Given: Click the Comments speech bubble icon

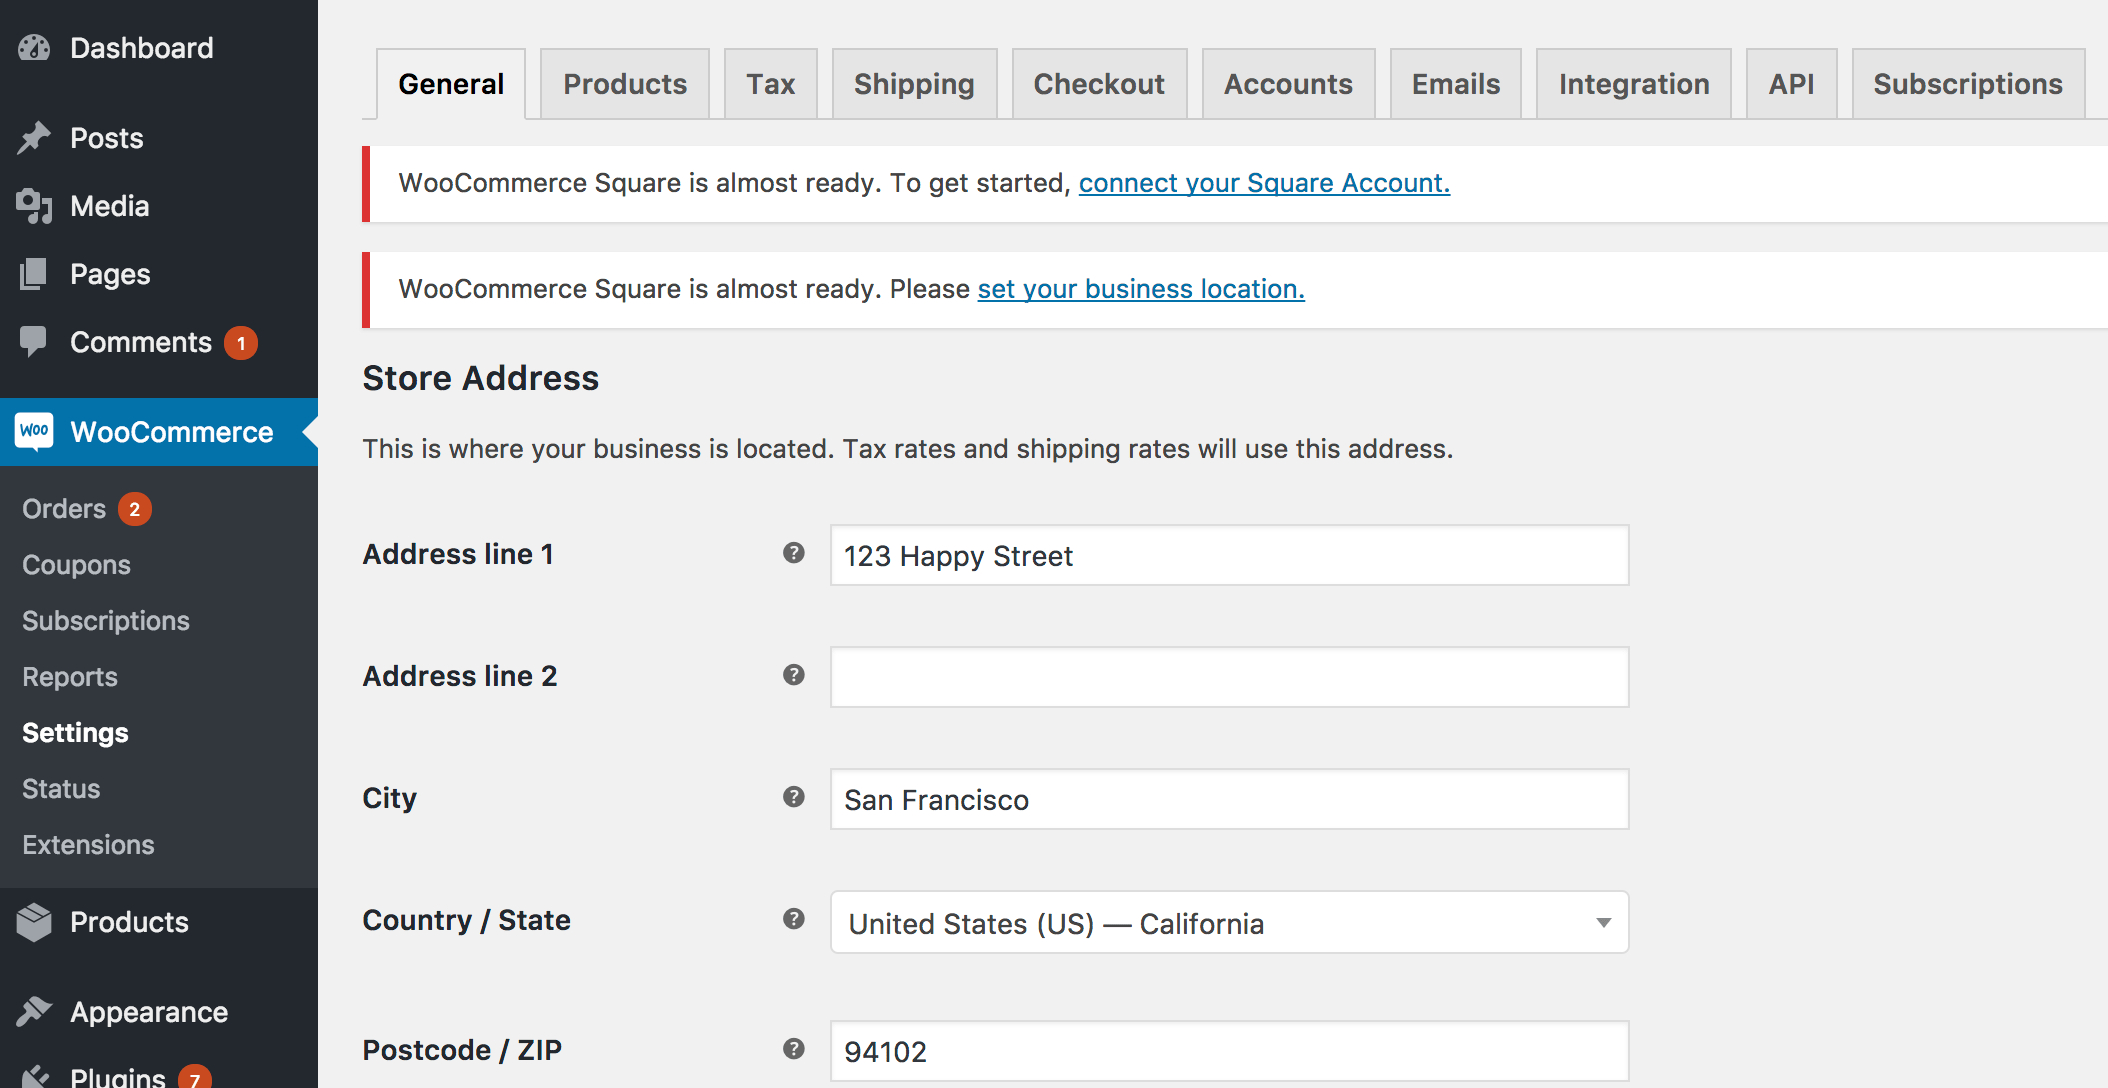Looking at the screenshot, I should click(x=34, y=341).
